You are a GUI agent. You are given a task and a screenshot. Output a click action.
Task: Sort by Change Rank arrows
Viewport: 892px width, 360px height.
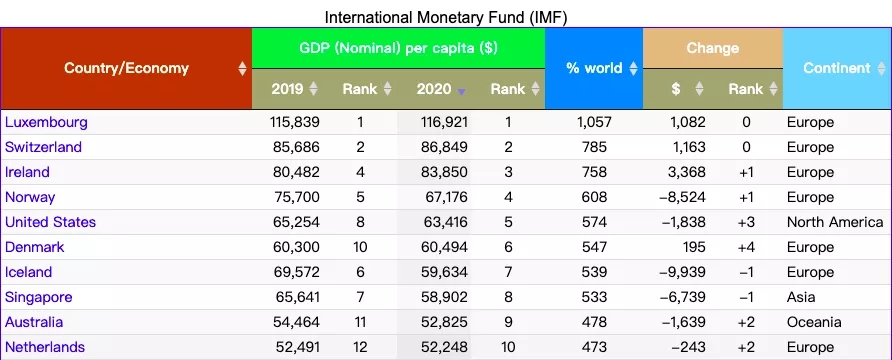(x=773, y=89)
